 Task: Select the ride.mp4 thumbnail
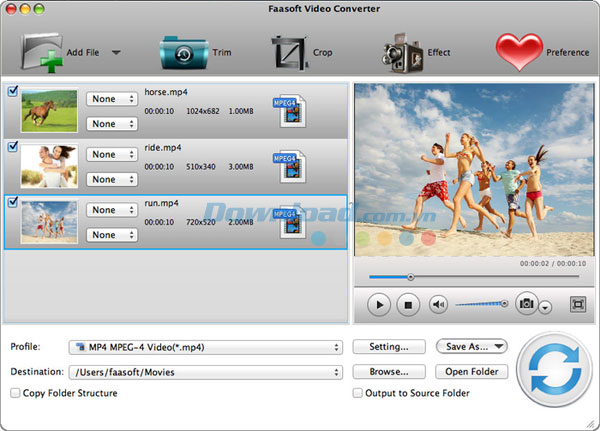click(x=49, y=166)
